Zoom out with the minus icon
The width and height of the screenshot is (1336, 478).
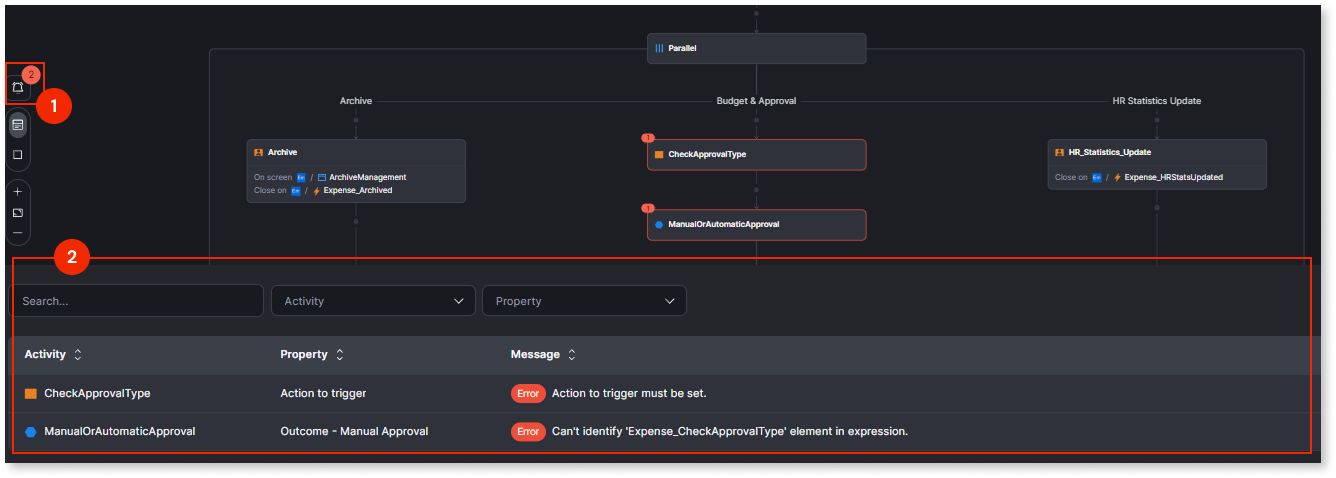pyautogui.click(x=18, y=233)
